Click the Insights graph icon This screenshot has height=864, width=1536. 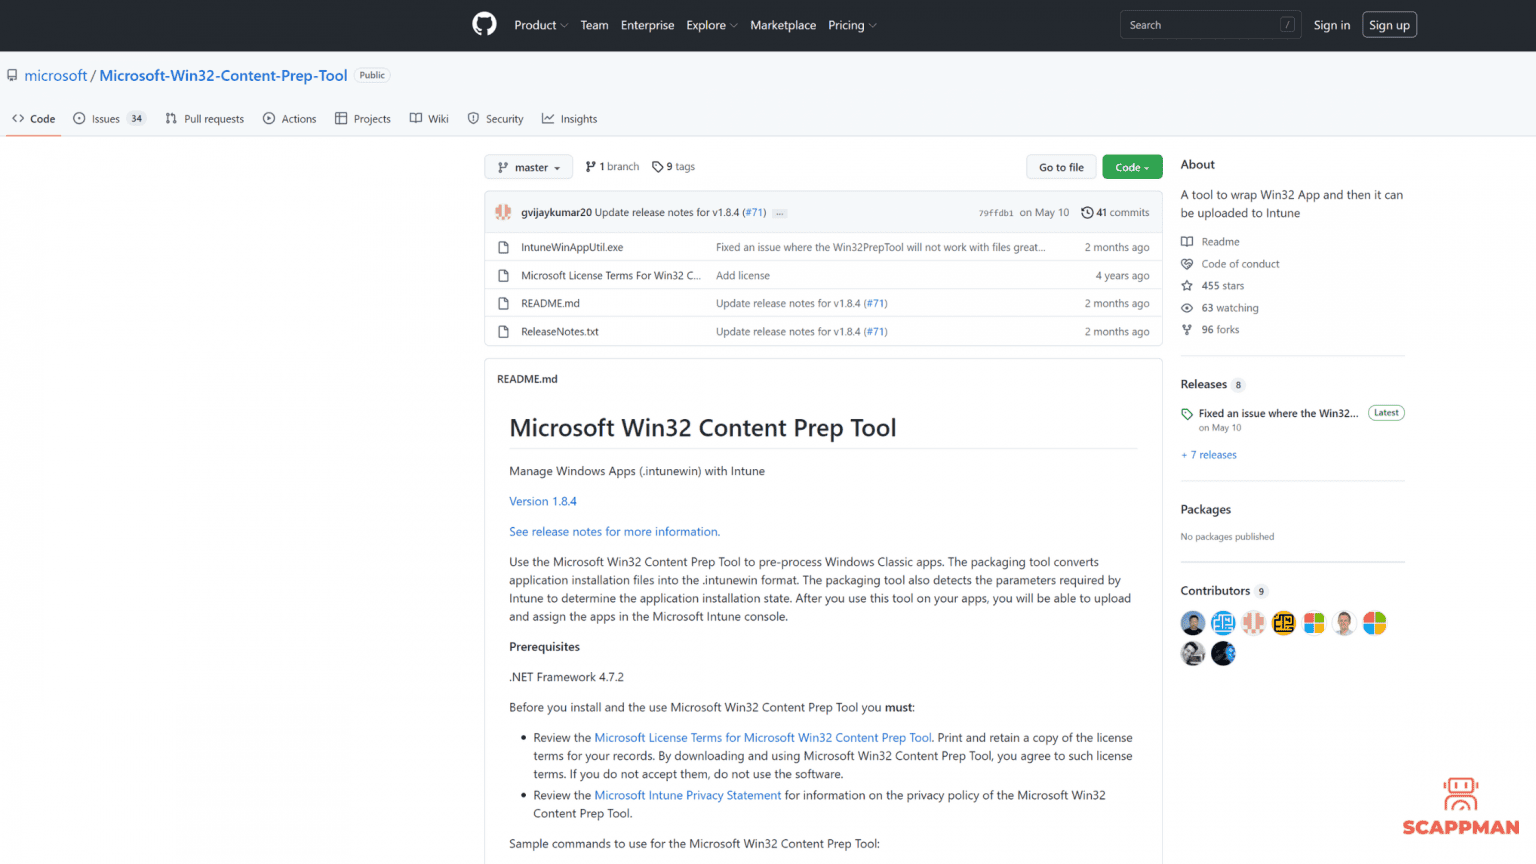(x=548, y=118)
